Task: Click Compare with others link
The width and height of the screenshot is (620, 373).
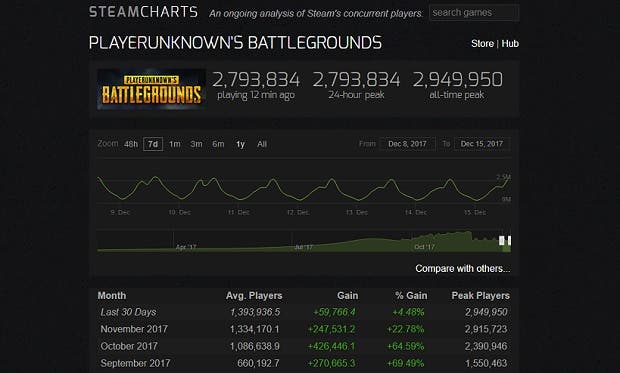Action: [x=463, y=269]
